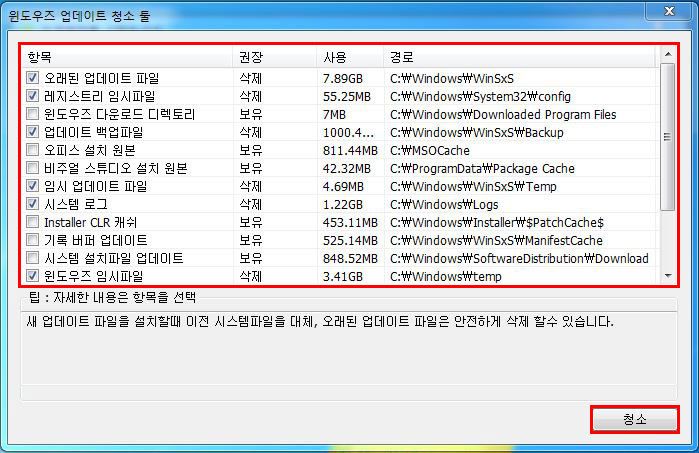
Task: Click the 811.44MB usage value
Action: click(350, 151)
